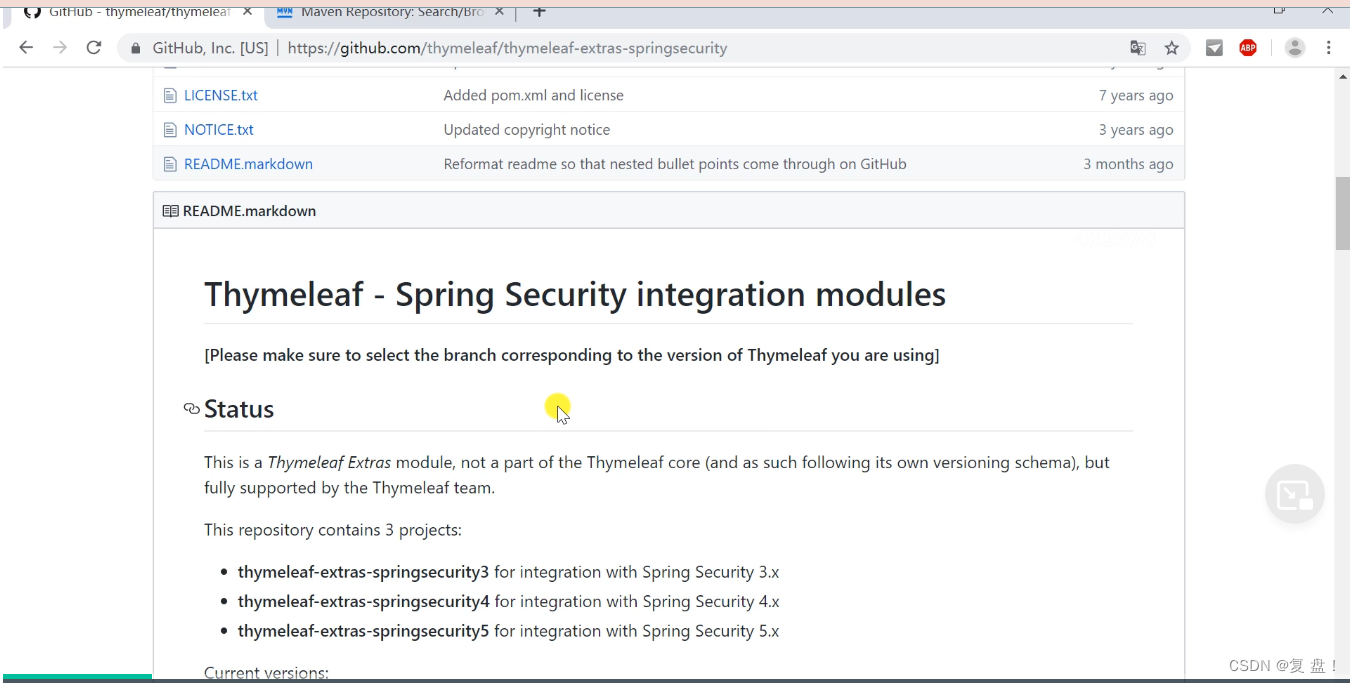The image size is (1350, 683).
Task: Click the 'Thymeleaf - Spring Security integration modules' heading
Action: [575, 295]
